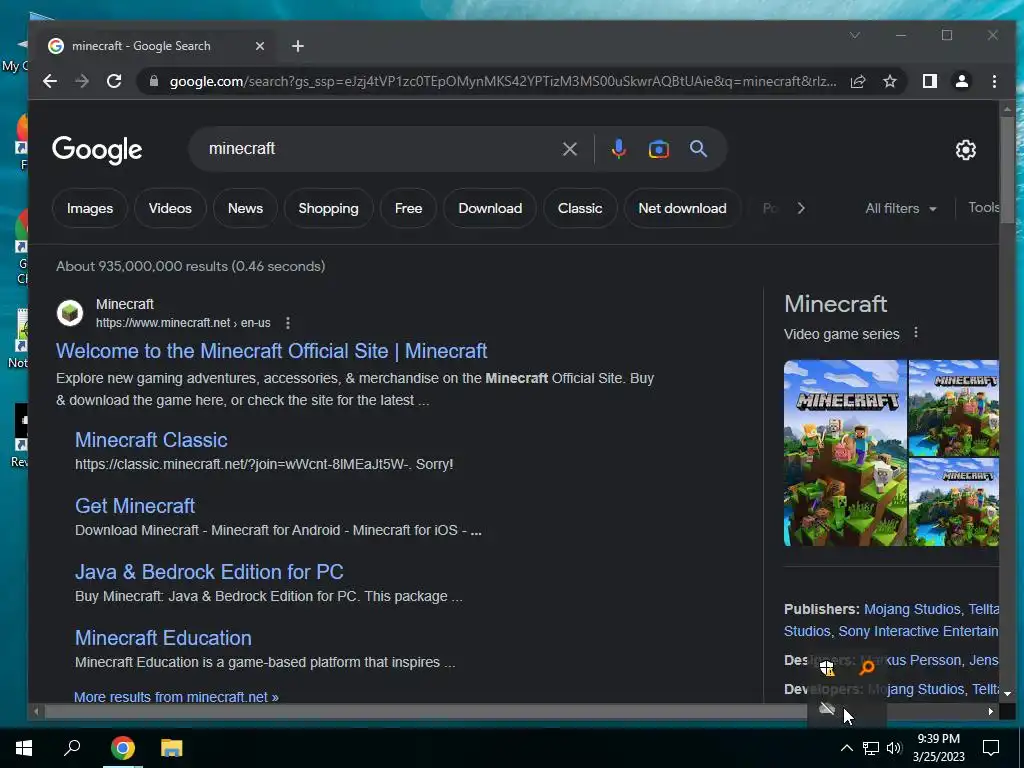Open the Minecraft Education link

(x=163, y=637)
